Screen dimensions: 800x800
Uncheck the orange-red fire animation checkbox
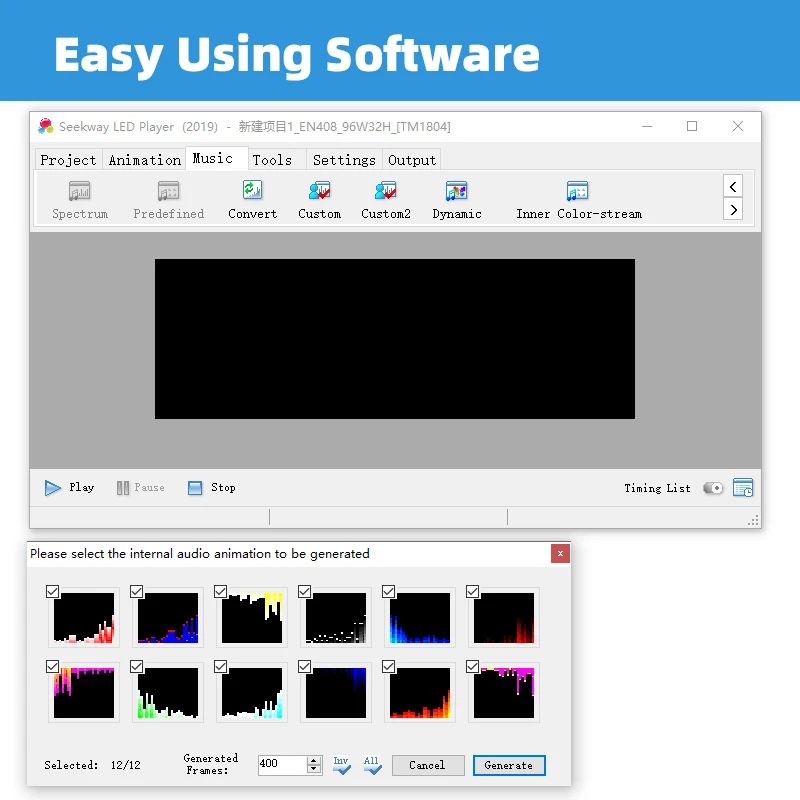pos(388,666)
